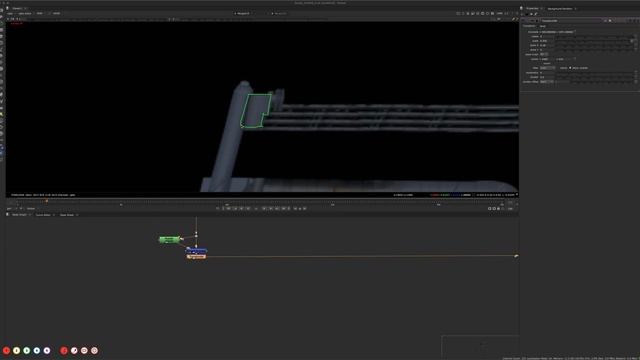Click the motionblur value field
640x360 pixels.
pos(547,73)
